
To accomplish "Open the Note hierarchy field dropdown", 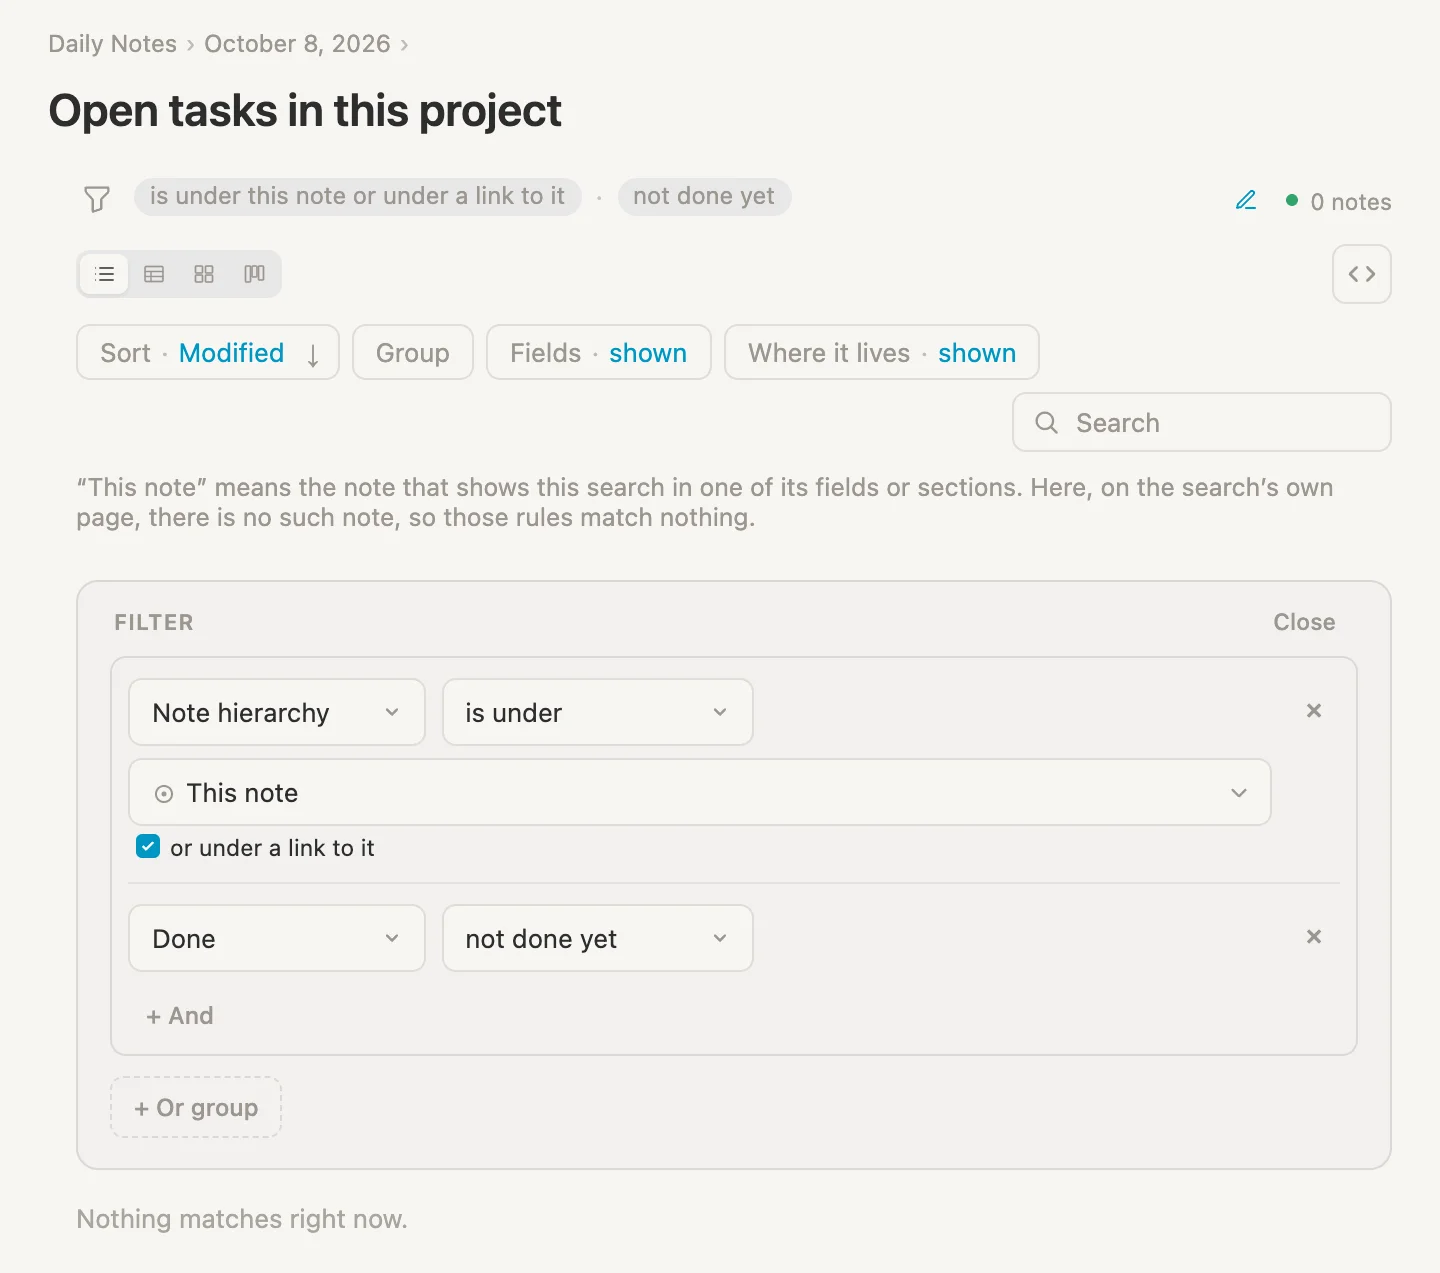I will pos(277,712).
